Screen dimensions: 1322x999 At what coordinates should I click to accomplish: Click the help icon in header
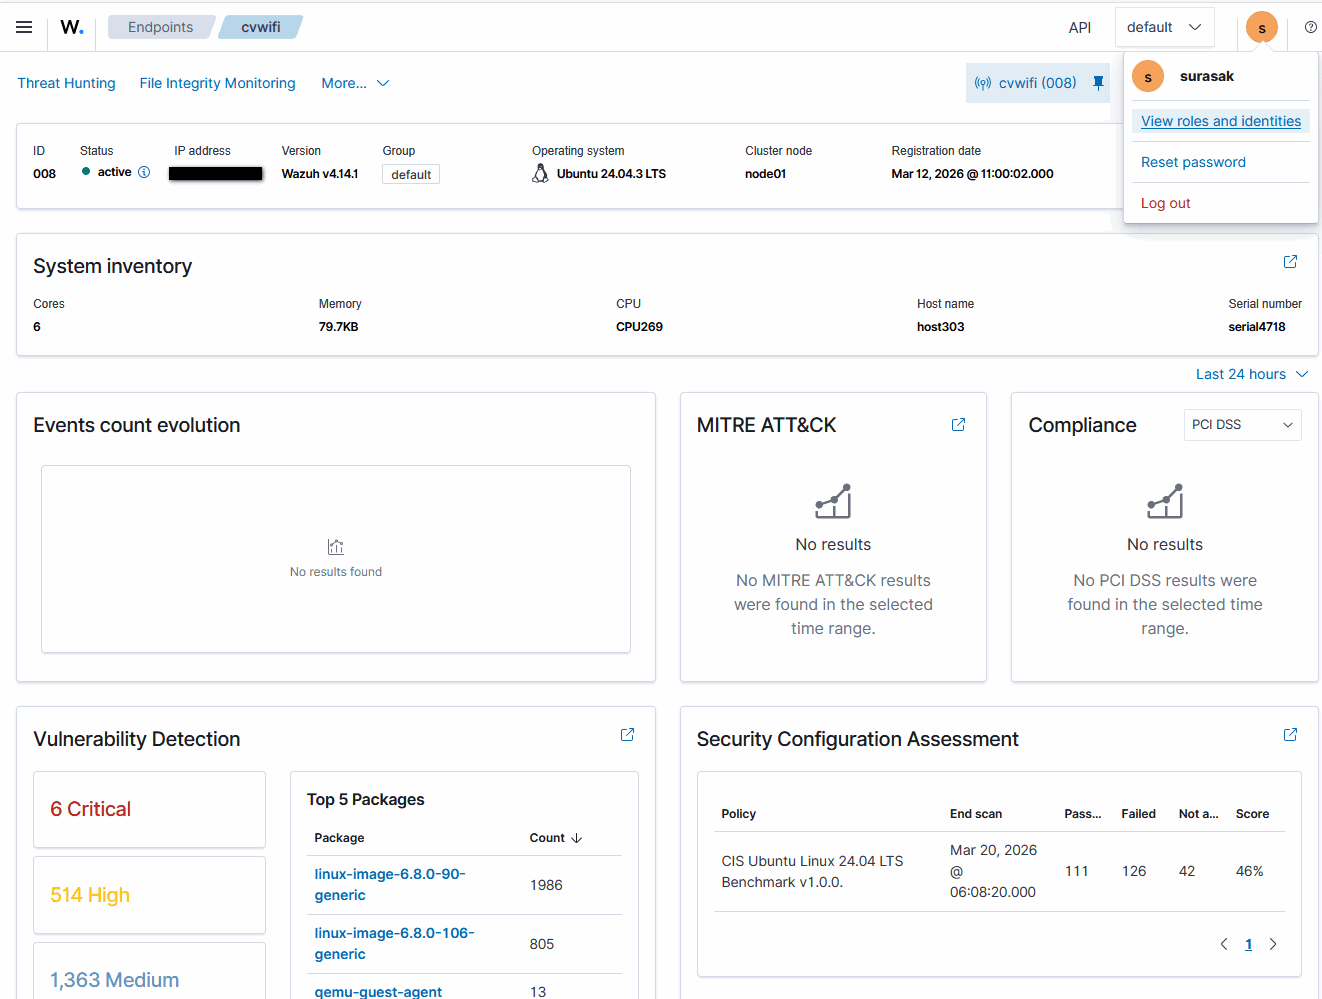click(1310, 27)
